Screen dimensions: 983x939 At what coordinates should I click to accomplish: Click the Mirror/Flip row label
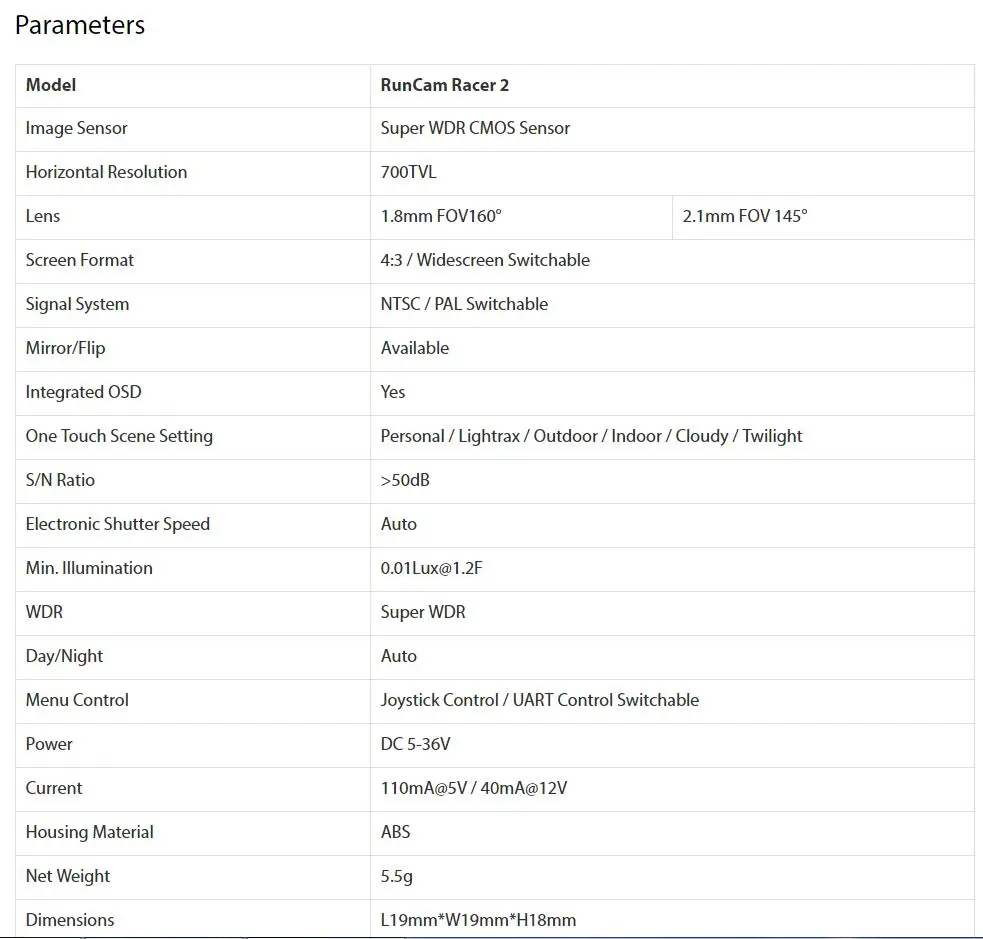65,348
